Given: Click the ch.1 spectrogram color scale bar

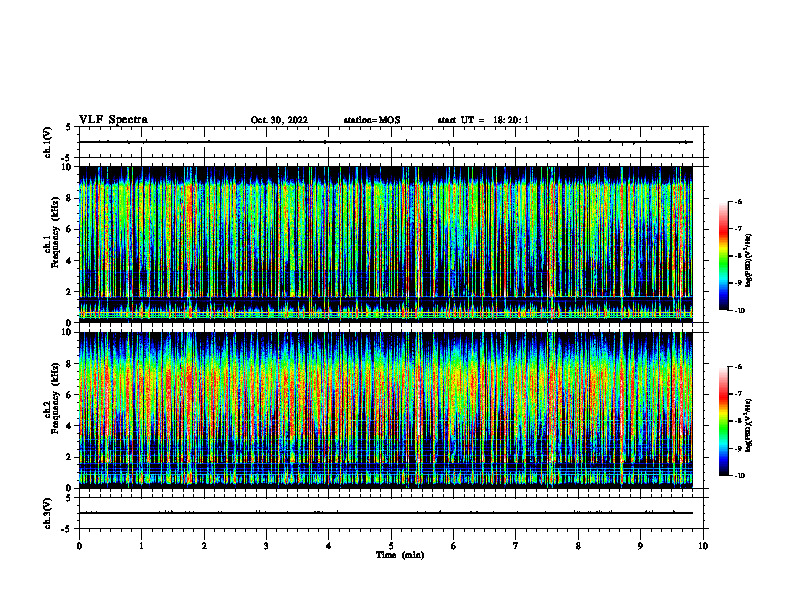Looking at the screenshot, I should [x=724, y=256].
